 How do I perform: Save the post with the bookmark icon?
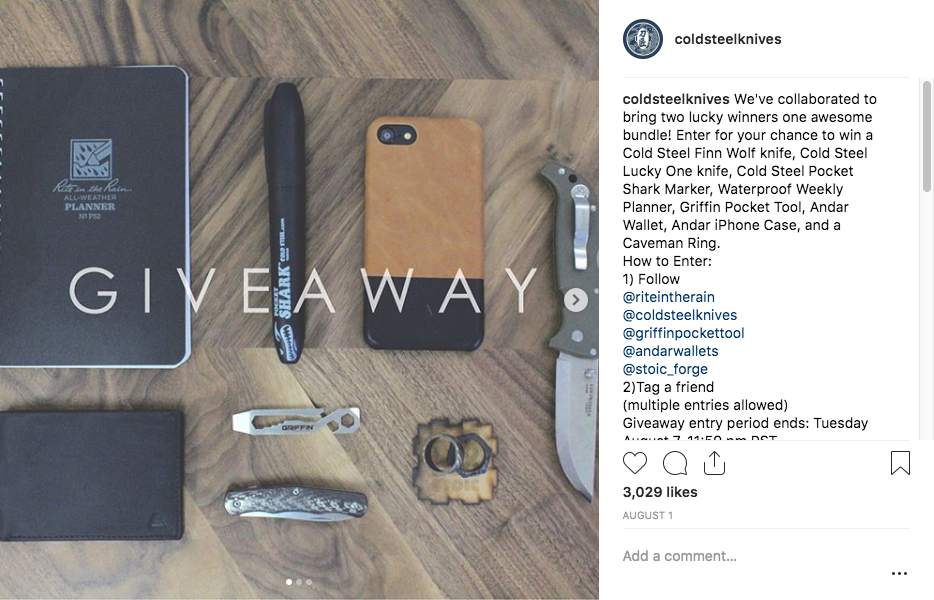pyautogui.click(x=900, y=463)
